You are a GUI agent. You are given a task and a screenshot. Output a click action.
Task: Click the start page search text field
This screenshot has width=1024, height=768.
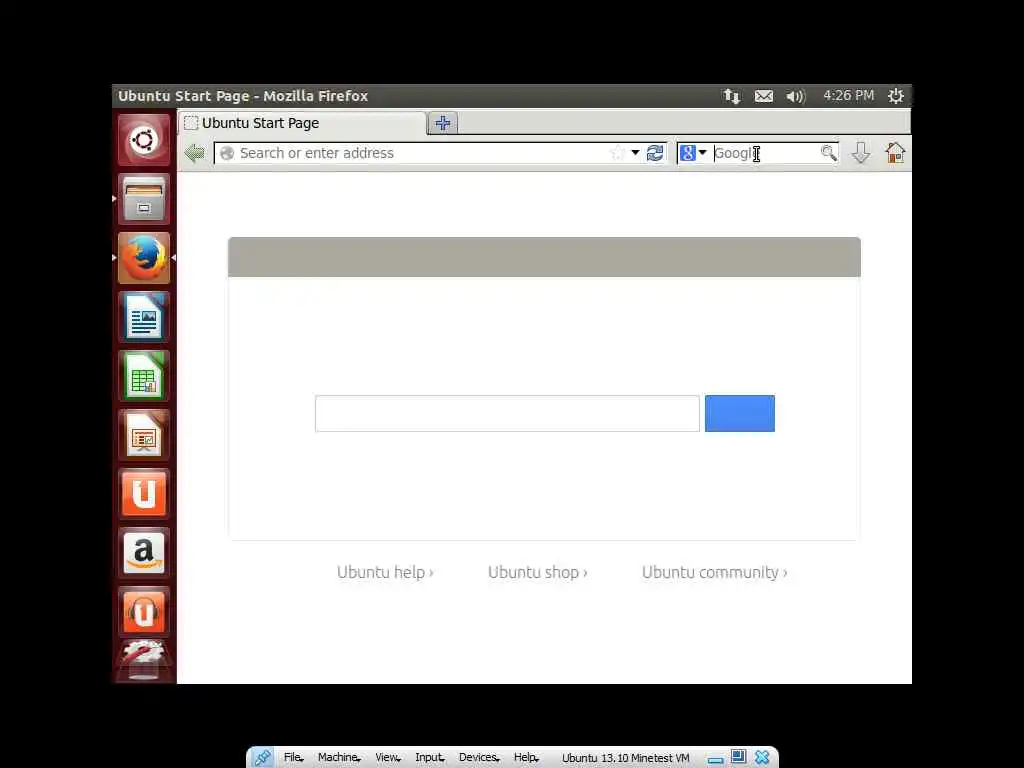coord(507,413)
